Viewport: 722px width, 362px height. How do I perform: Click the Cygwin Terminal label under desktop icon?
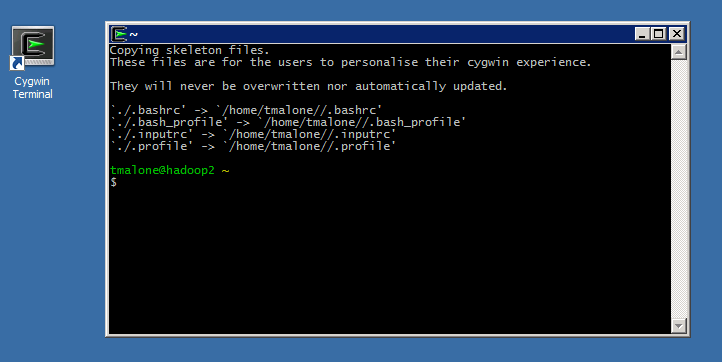click(x=32, y=88)
